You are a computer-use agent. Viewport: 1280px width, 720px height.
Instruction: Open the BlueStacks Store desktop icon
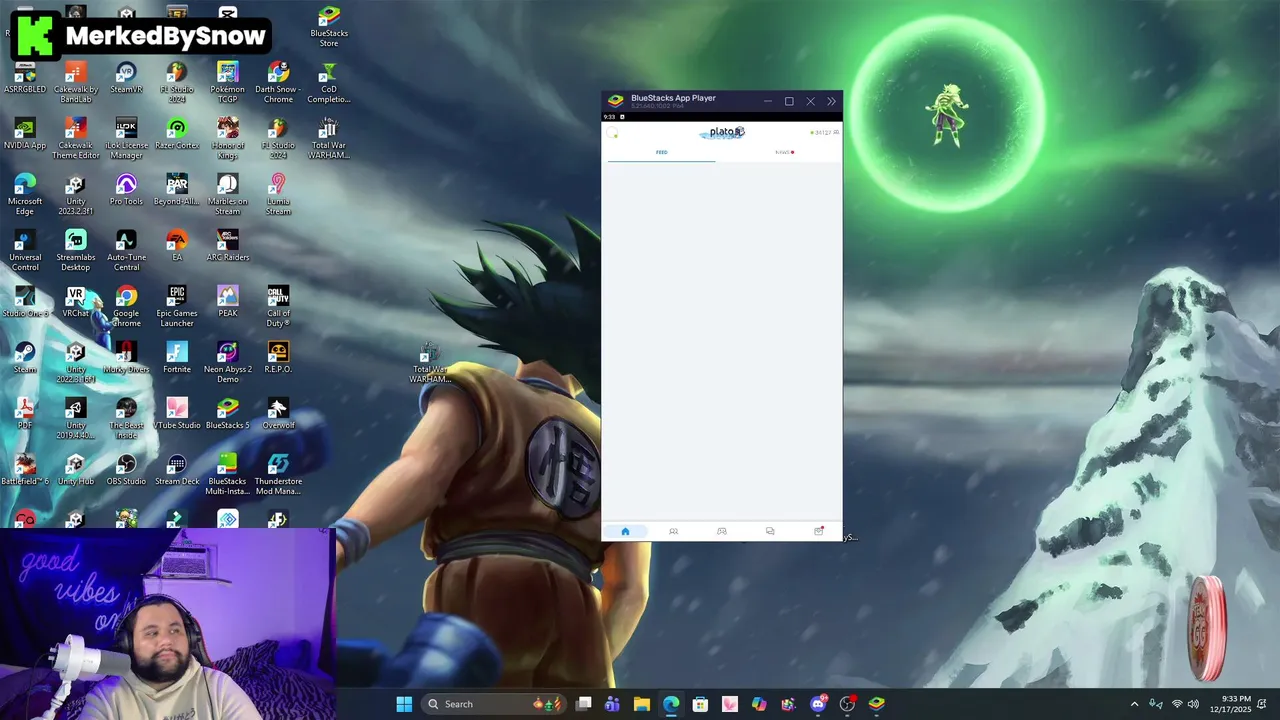point(329,27)
